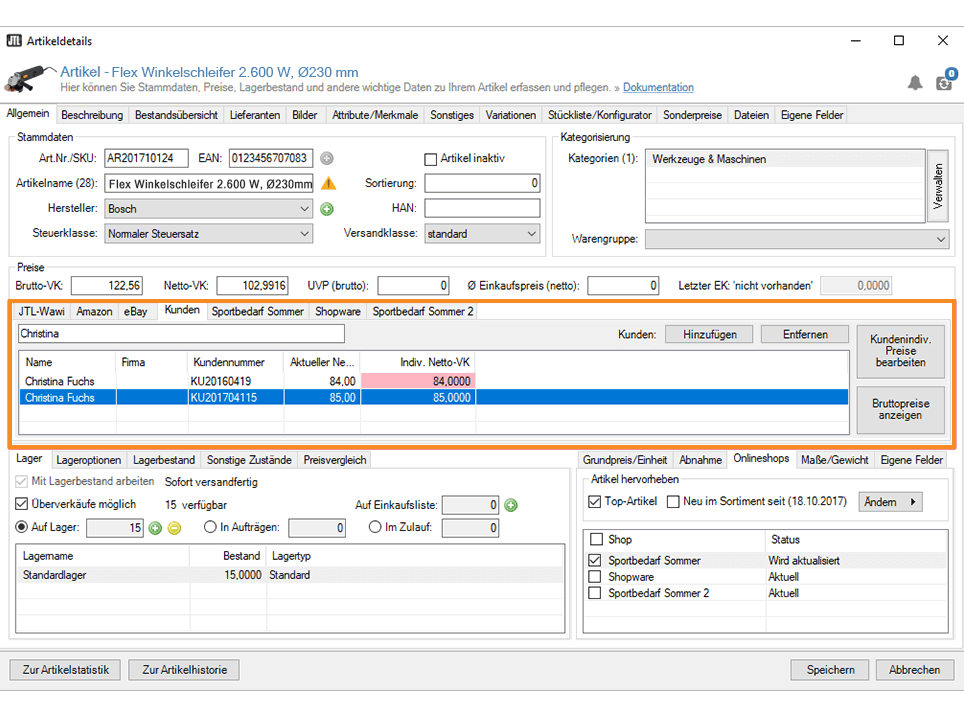Click the pink highlighted Indiv. Netto-VK cell
The image size is (964, 726).
[x=418, y=381]
